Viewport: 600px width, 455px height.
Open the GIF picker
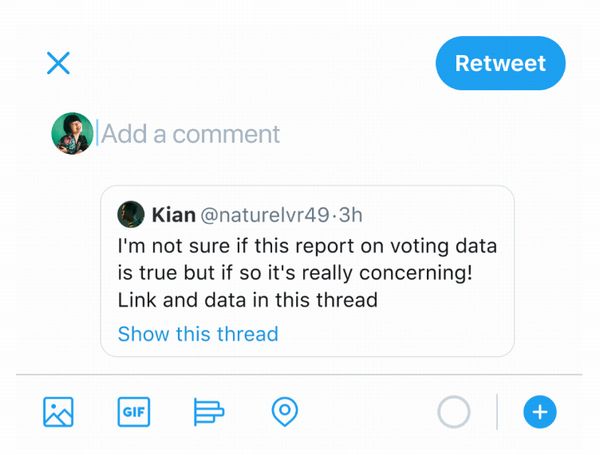coord(134,412)
